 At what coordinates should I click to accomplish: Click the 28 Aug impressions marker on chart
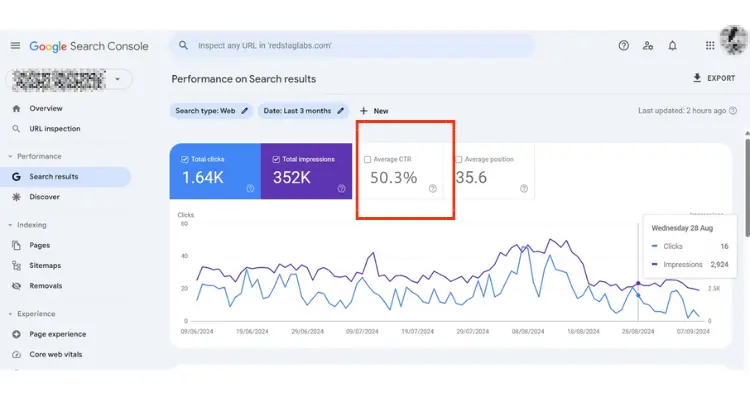(x=638, y=284)
